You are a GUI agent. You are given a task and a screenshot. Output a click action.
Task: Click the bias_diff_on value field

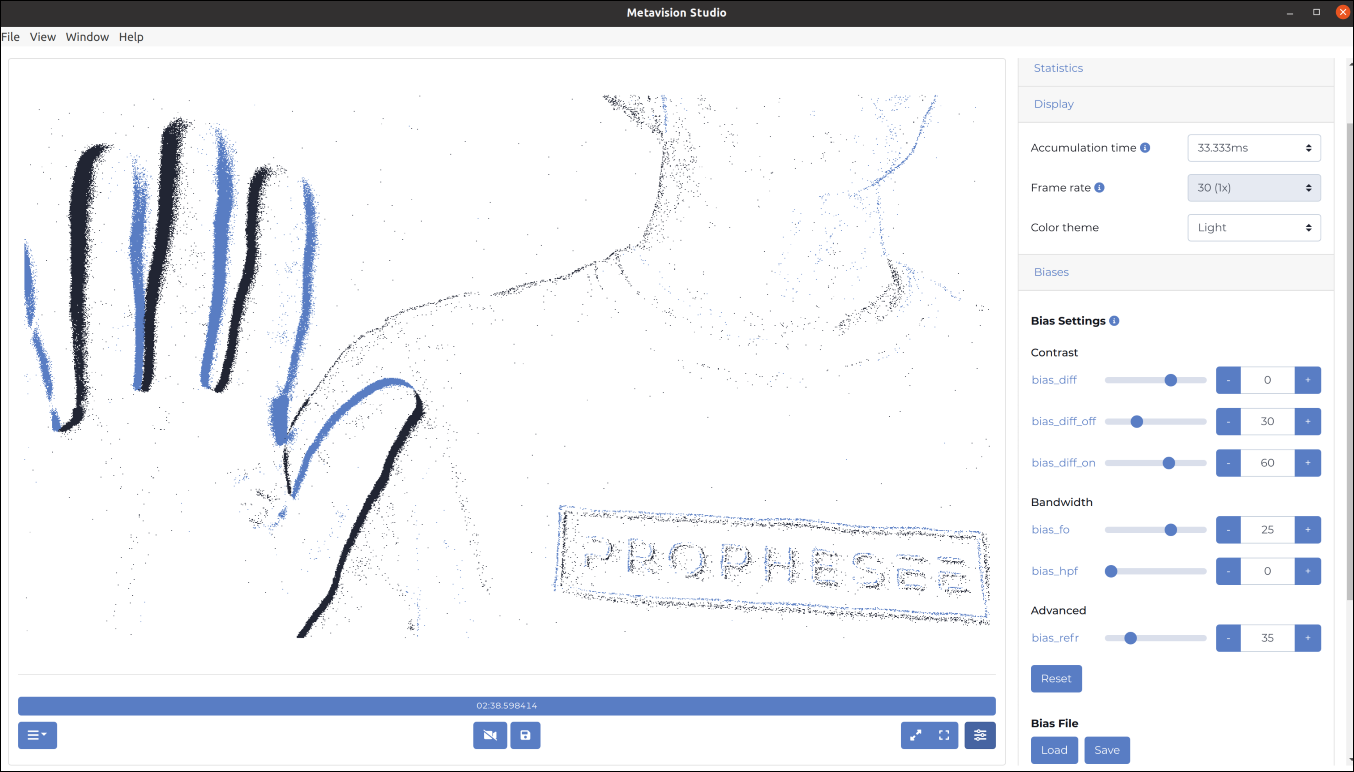tap(1268, 463)
